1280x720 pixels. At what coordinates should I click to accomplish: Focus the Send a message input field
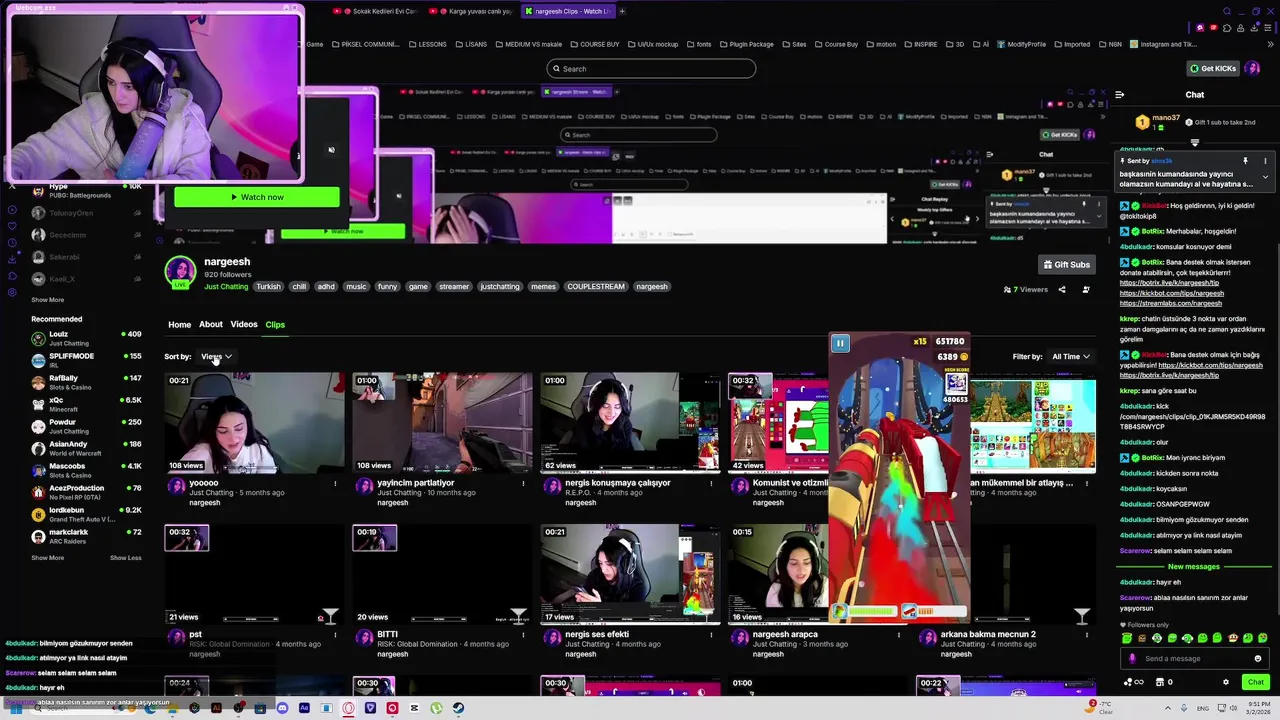(1193, 658)
